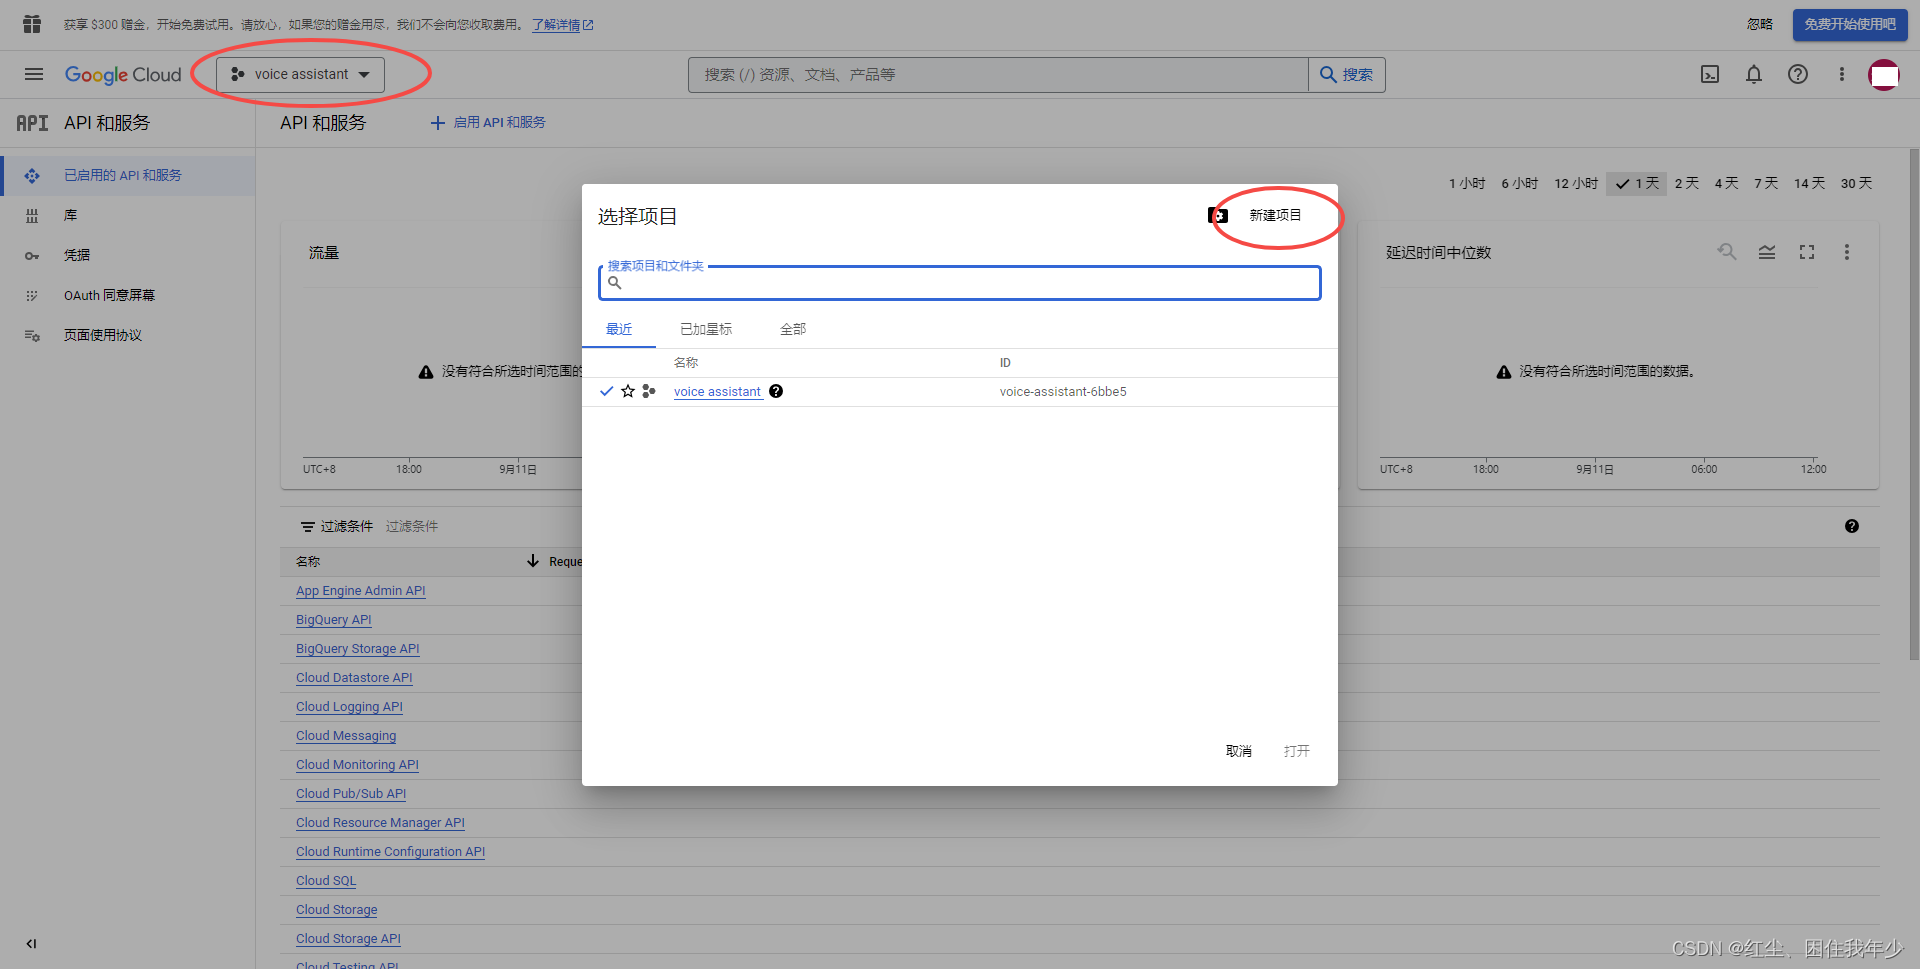This screenshot has width=1920, height=969.
Task: Click the Credentials key icon
Action: pos(32,256)
